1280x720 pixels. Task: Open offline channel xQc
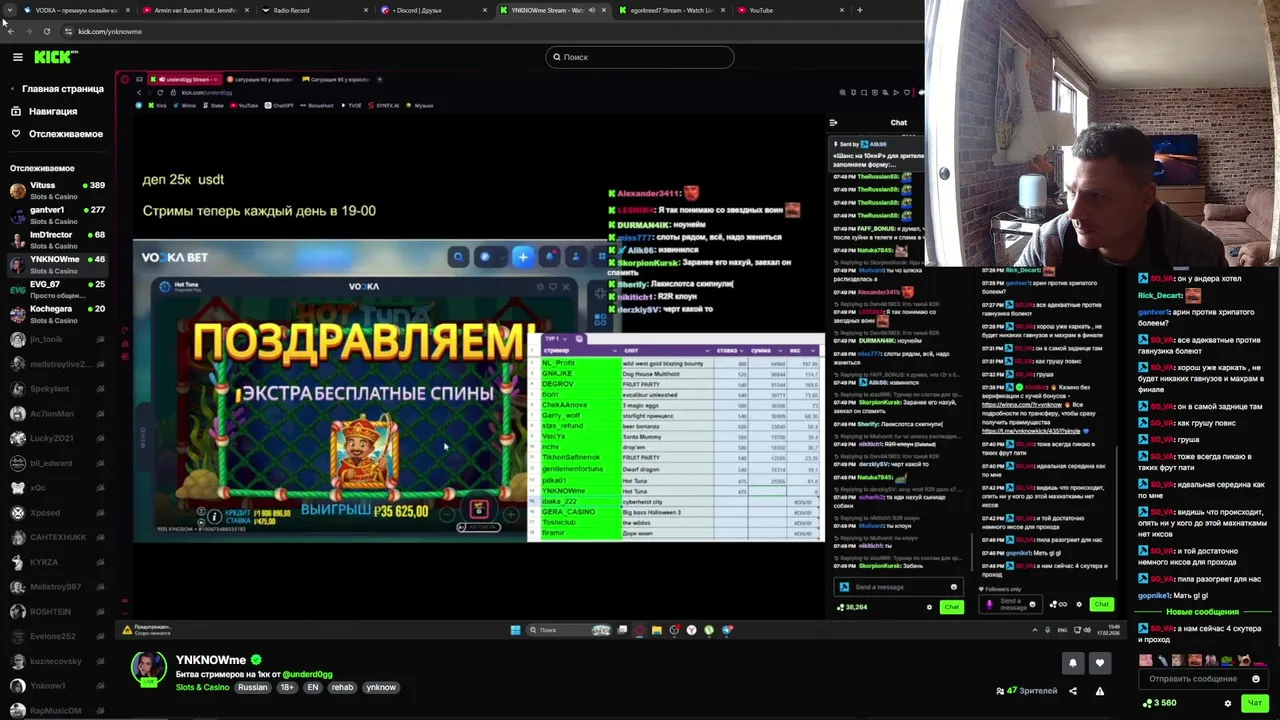coord(56,487)
